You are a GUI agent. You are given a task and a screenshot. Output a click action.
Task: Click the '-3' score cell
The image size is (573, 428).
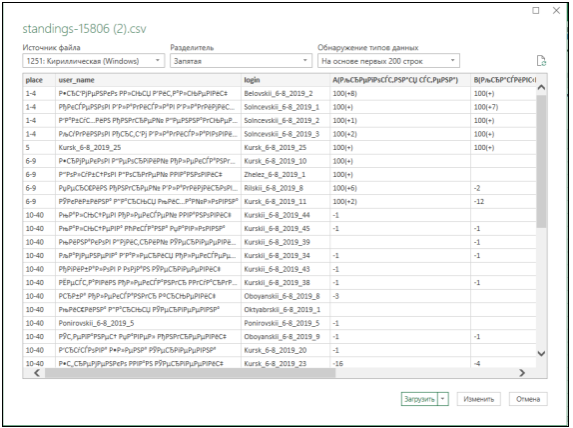[x=400, y=296]
